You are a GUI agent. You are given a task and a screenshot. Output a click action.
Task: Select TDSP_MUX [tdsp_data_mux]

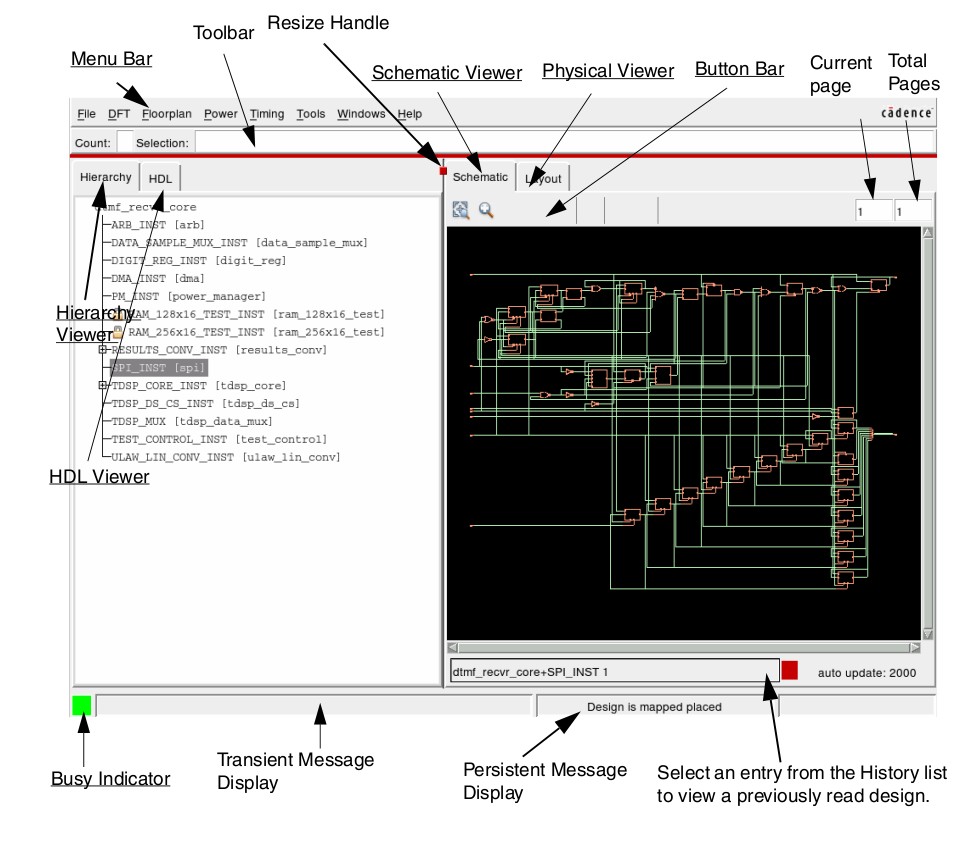192,422
